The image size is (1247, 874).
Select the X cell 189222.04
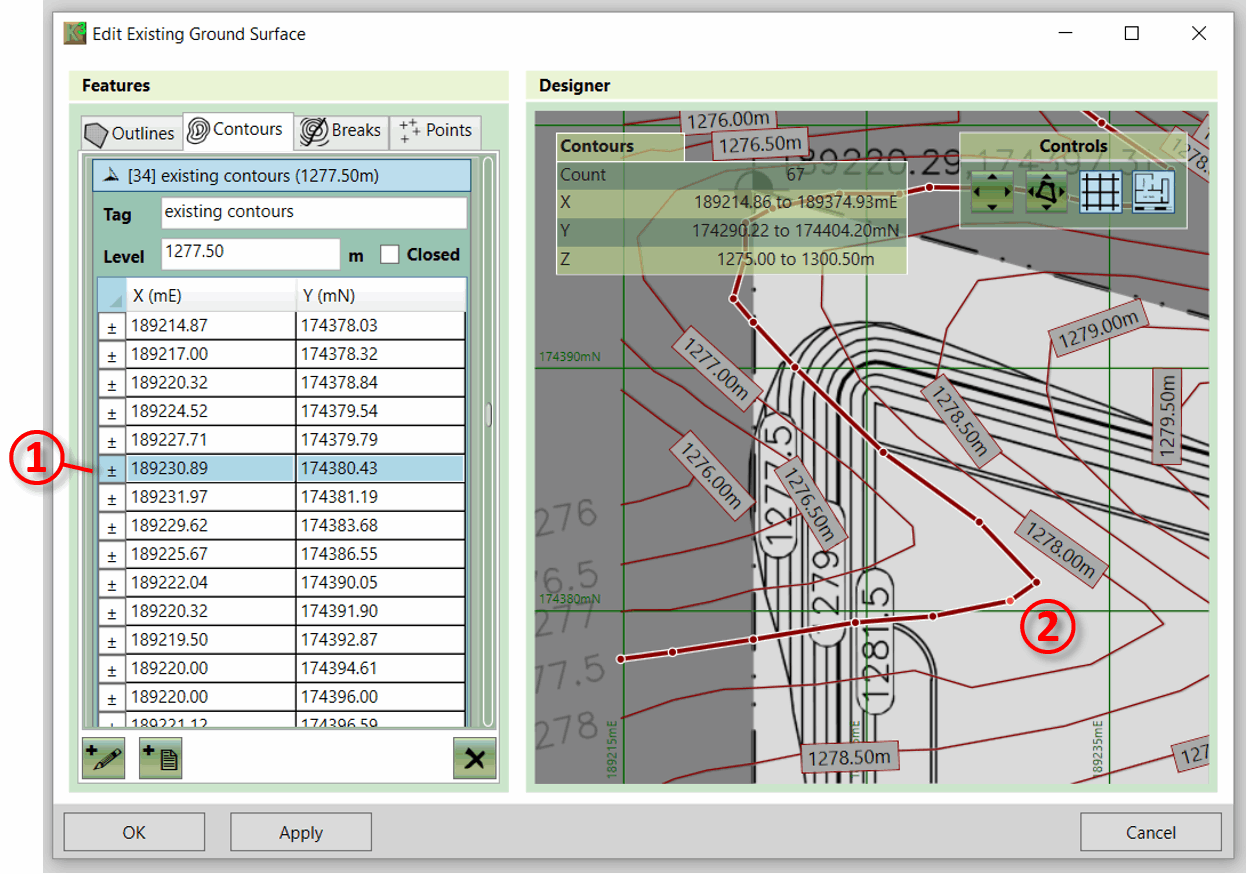pos(211,583)
